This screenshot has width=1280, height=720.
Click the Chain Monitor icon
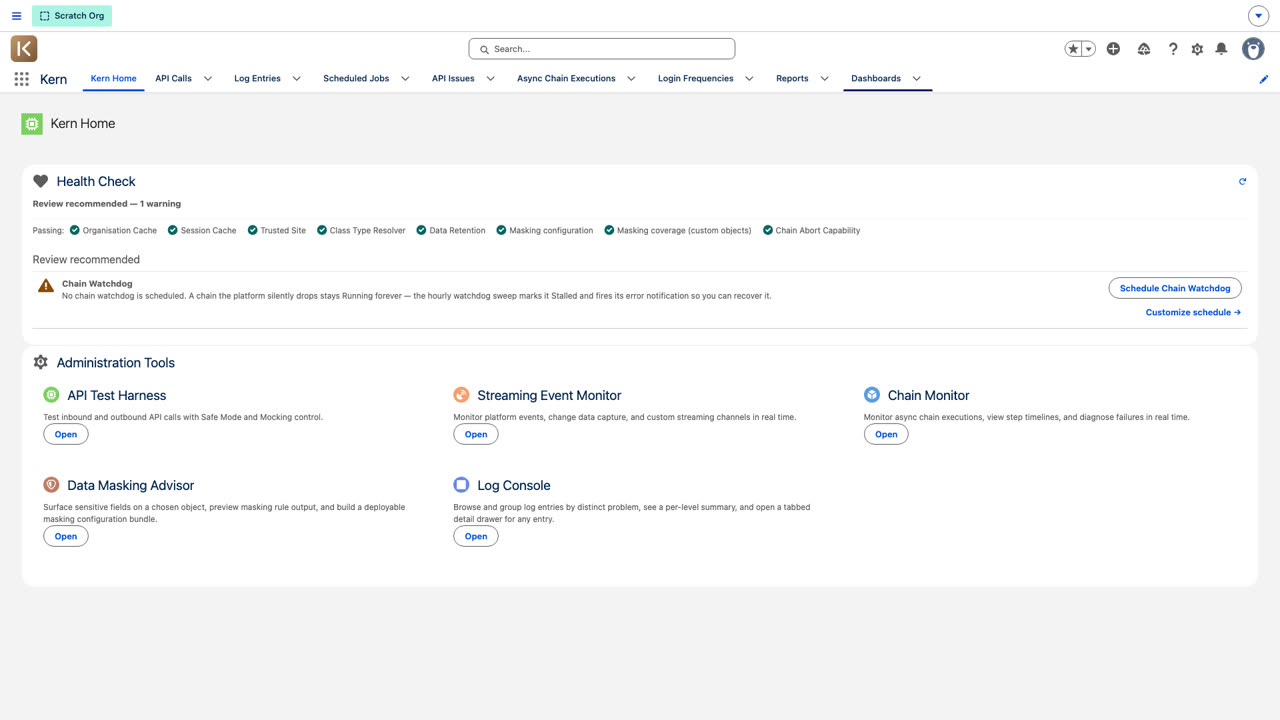[x=872, y=395]
